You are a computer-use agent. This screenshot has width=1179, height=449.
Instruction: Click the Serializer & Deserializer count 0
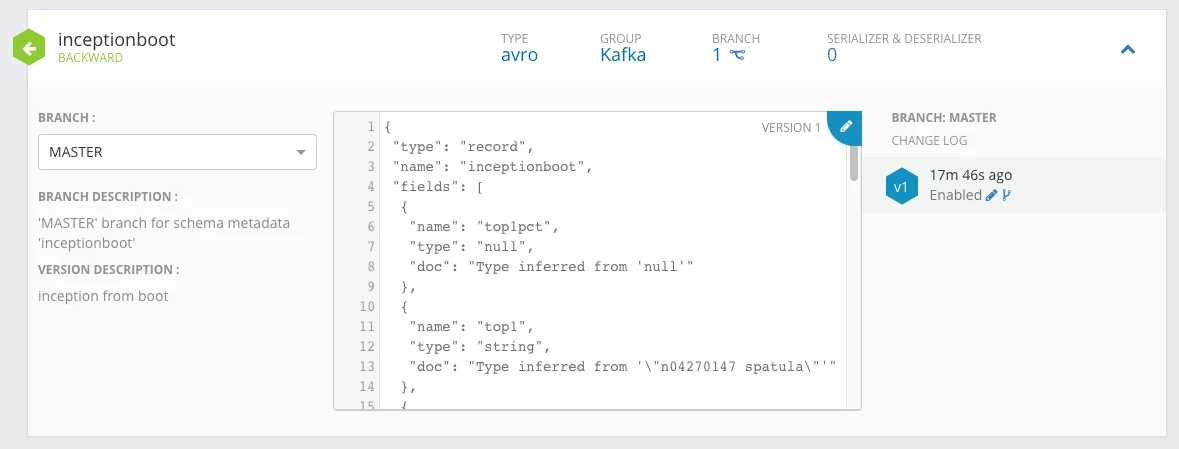(x=832, y=55)
